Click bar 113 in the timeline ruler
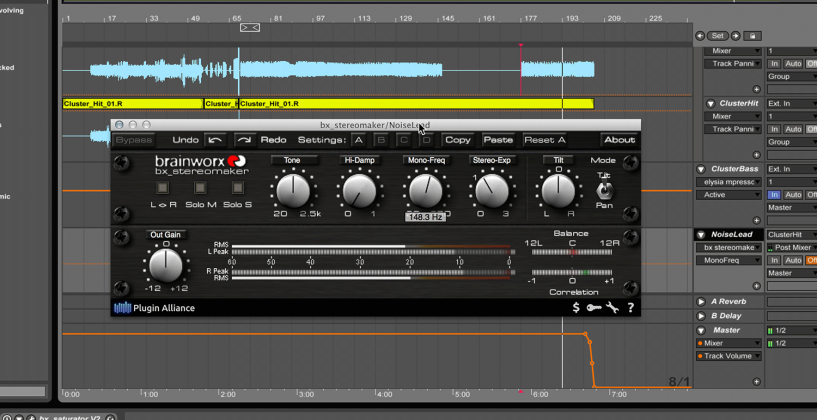 click(364, 18)
